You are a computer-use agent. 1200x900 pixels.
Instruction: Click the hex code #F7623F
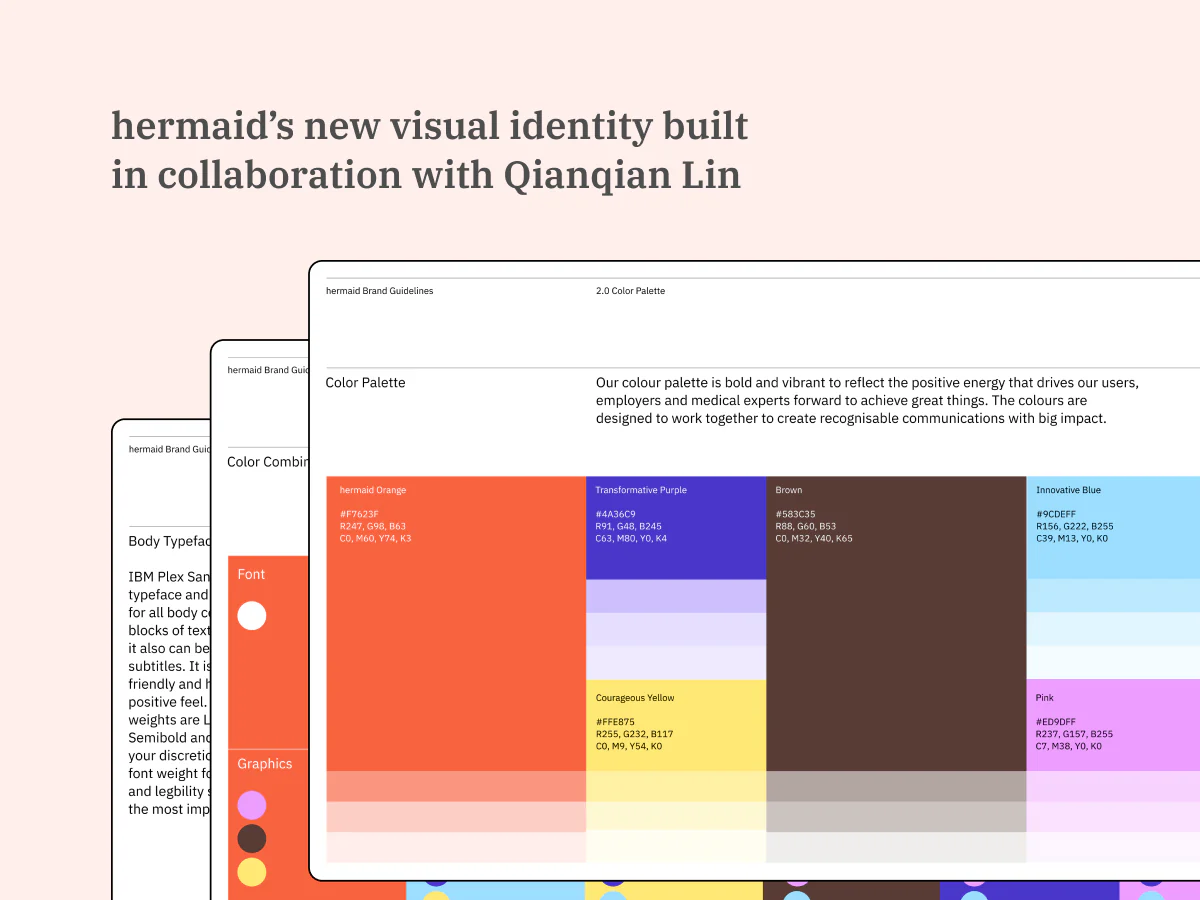pos(359,514)
